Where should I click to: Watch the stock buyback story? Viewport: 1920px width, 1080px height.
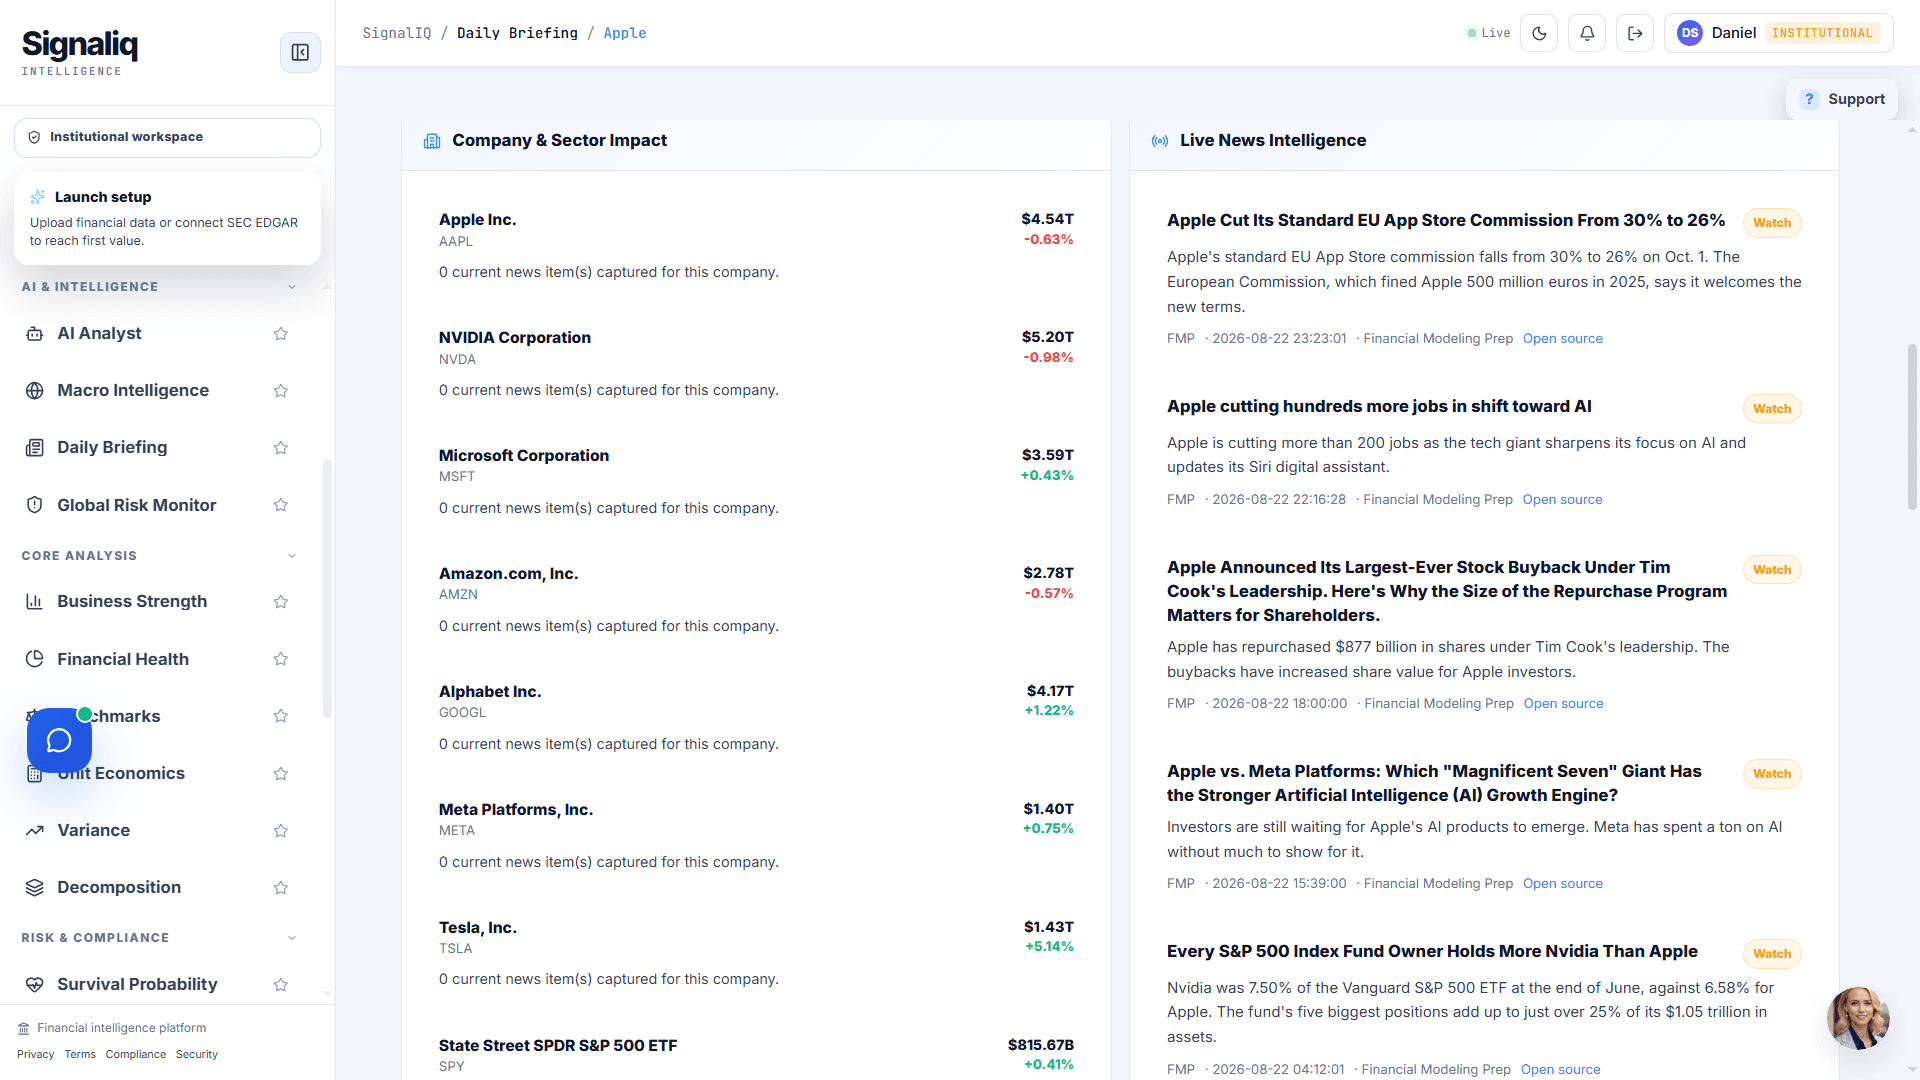pos(1772,570)
